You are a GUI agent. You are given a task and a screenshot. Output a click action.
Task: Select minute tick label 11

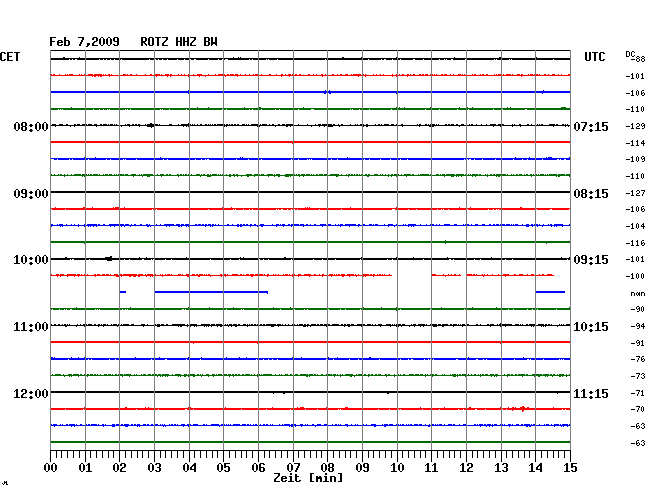coord(431,468)
